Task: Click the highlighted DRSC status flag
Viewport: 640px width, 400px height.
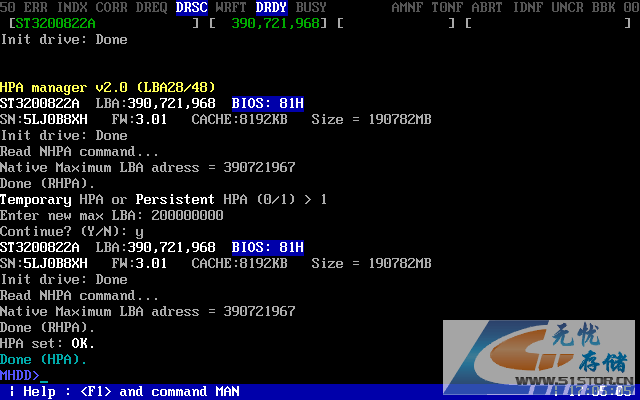Action: tap(191, 7)
